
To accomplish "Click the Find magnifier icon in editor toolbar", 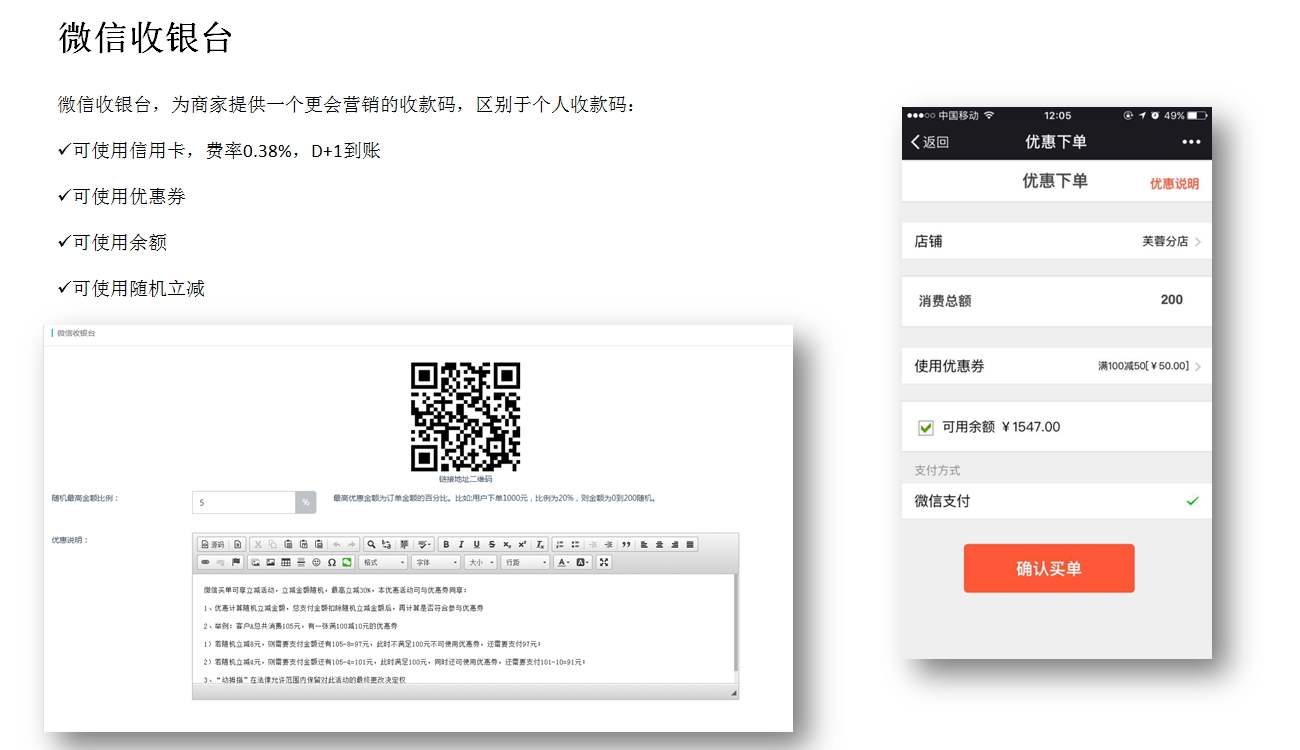I will (371, 544).
